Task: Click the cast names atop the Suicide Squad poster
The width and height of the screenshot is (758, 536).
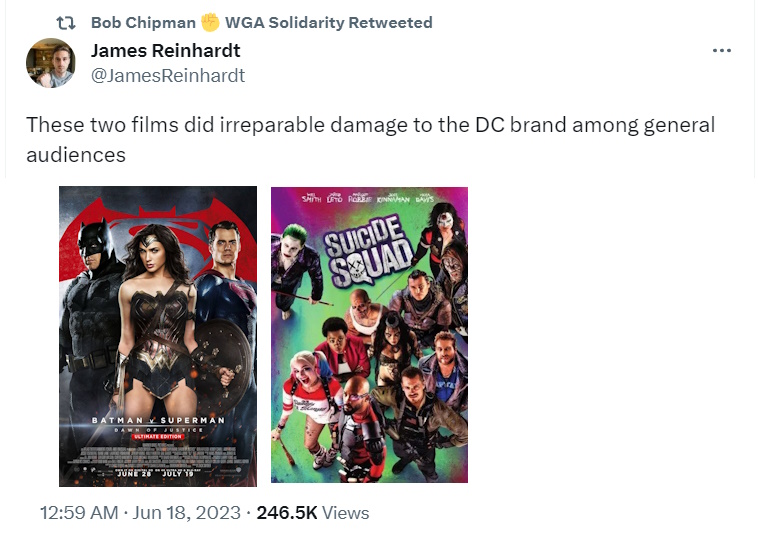Action: 369,198
